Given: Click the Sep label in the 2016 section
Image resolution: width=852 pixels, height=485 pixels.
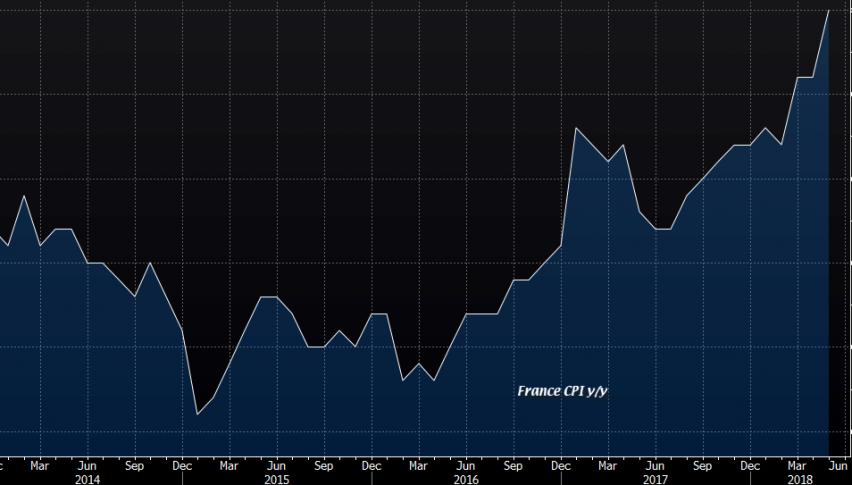Looking at the screenshot, I should coord(513,466).
